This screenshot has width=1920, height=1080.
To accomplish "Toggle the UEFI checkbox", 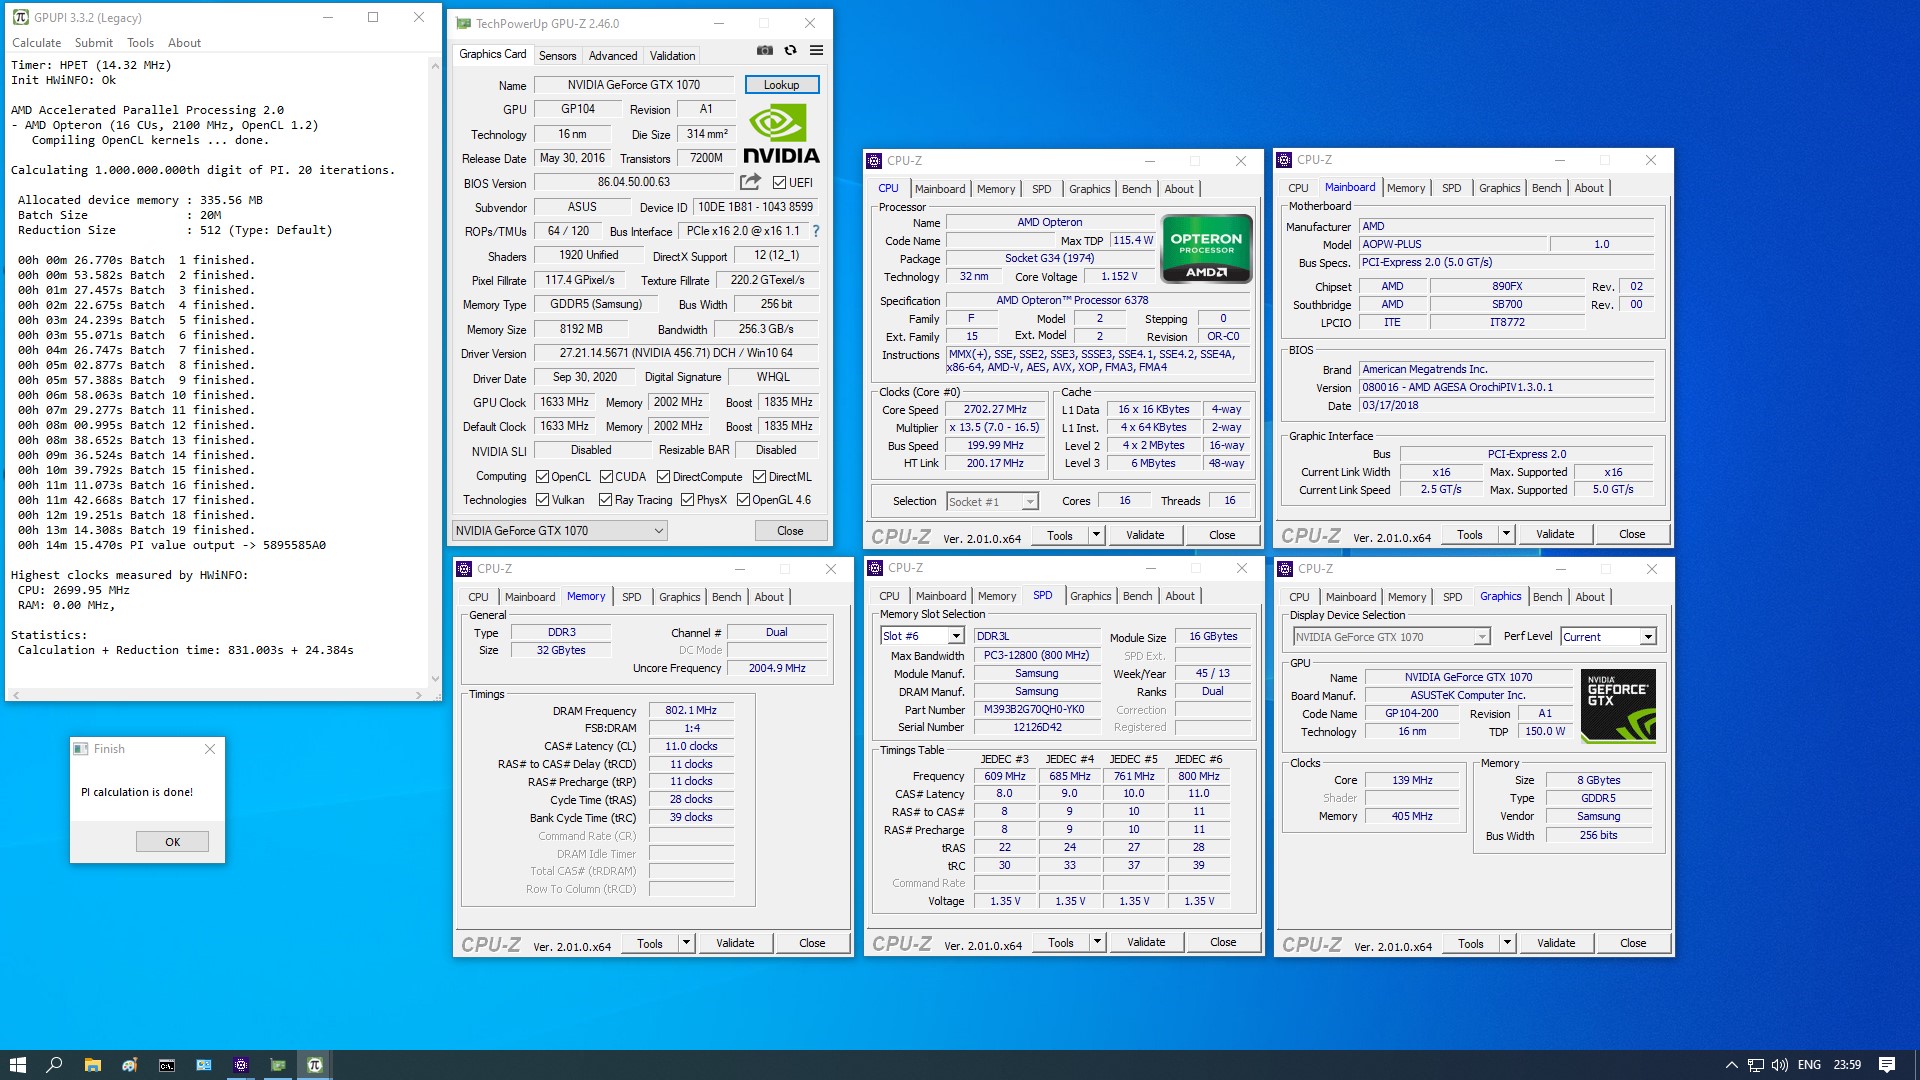I will point(780,182).
